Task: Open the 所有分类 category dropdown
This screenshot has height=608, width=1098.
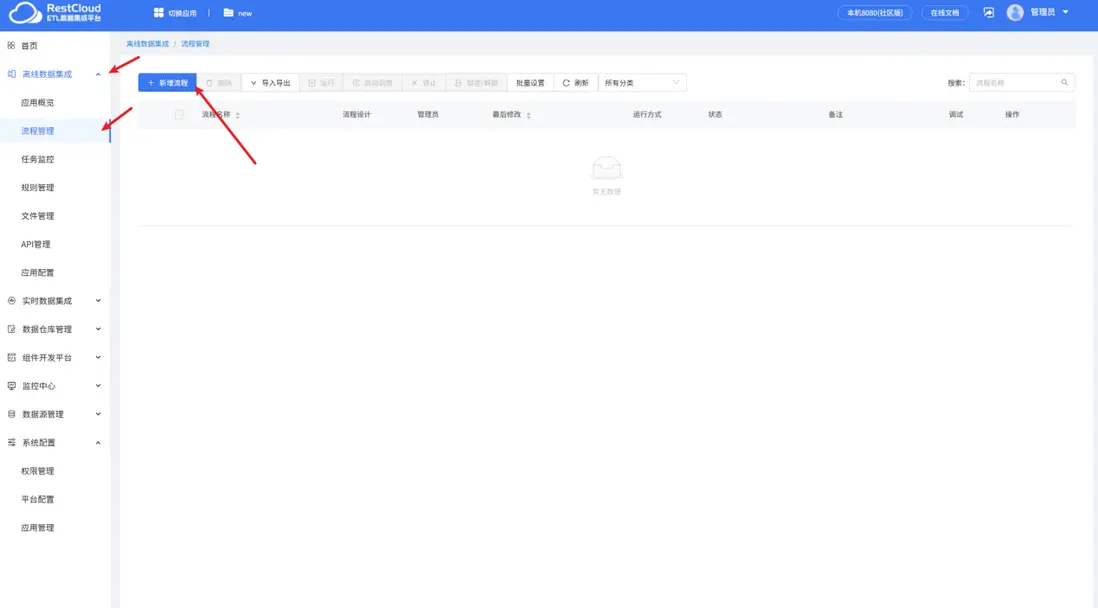Action: [x=641, y=83]
